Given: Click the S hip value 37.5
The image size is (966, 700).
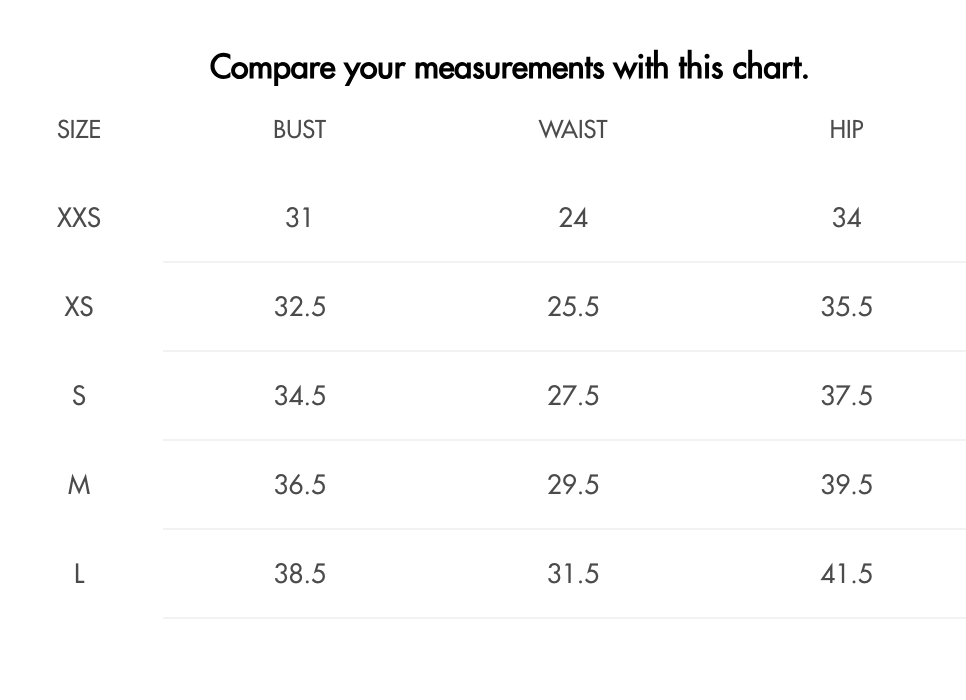Looking at the screenshot, I should (846, 396).
